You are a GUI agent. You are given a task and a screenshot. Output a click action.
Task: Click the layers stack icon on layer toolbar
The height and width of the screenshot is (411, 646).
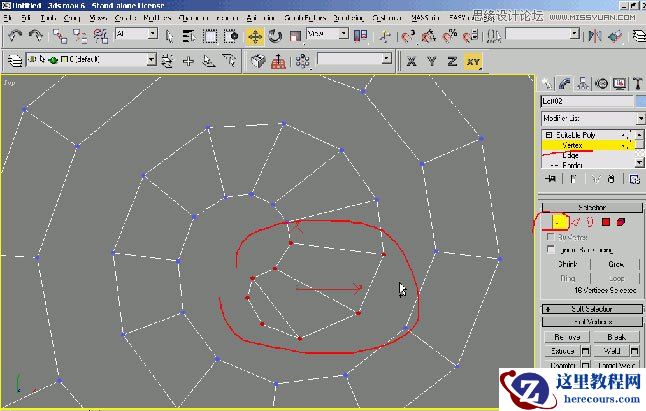(15, 61)
